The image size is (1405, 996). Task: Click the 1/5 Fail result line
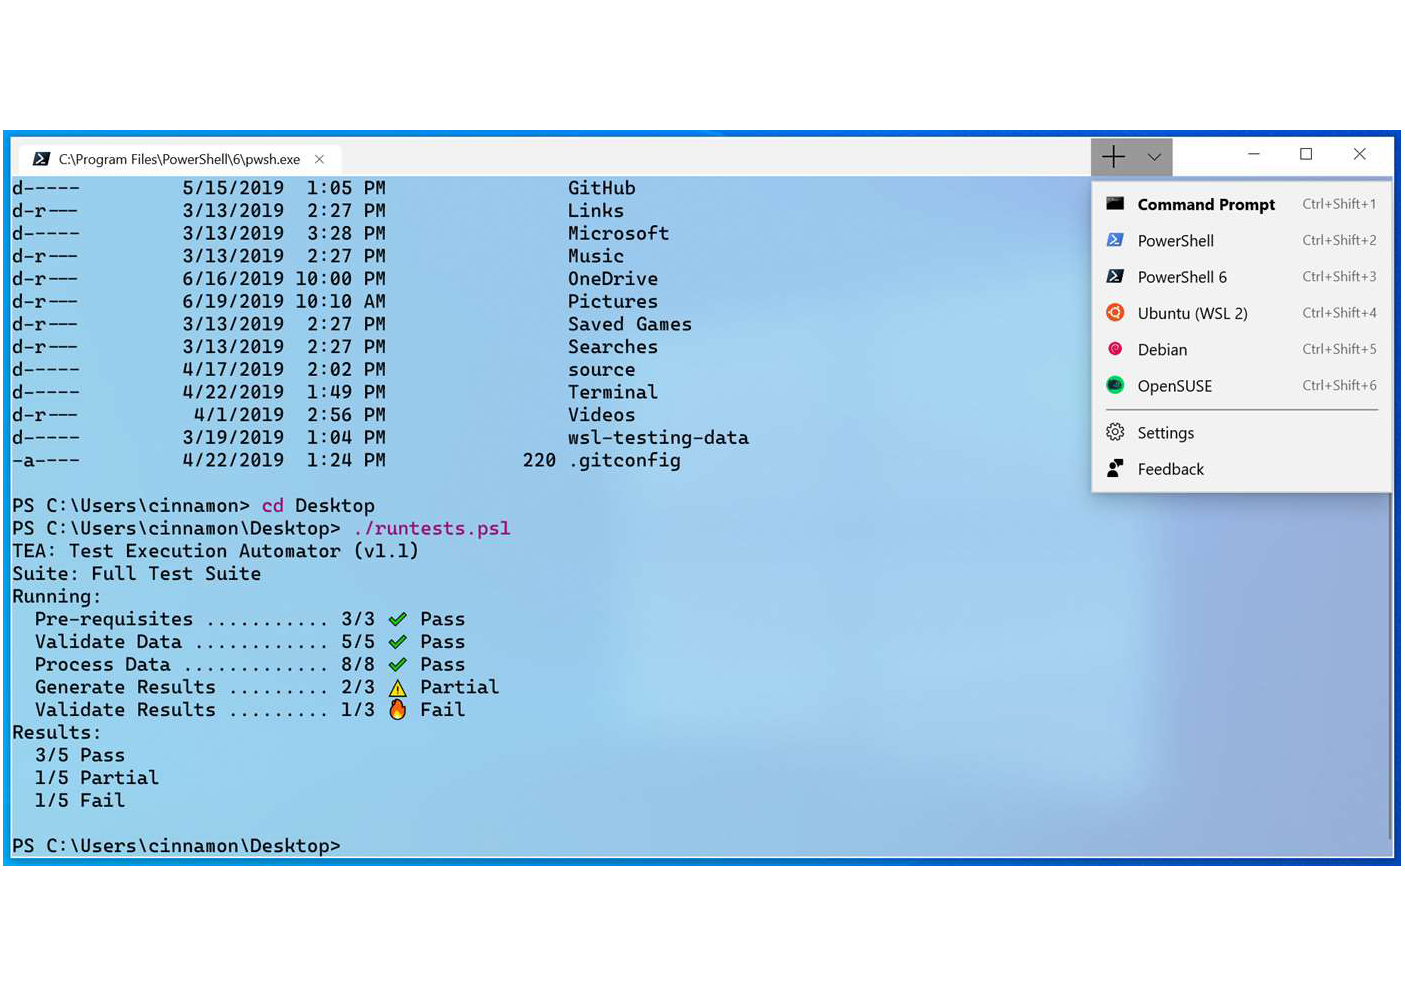tap(80, 801)
